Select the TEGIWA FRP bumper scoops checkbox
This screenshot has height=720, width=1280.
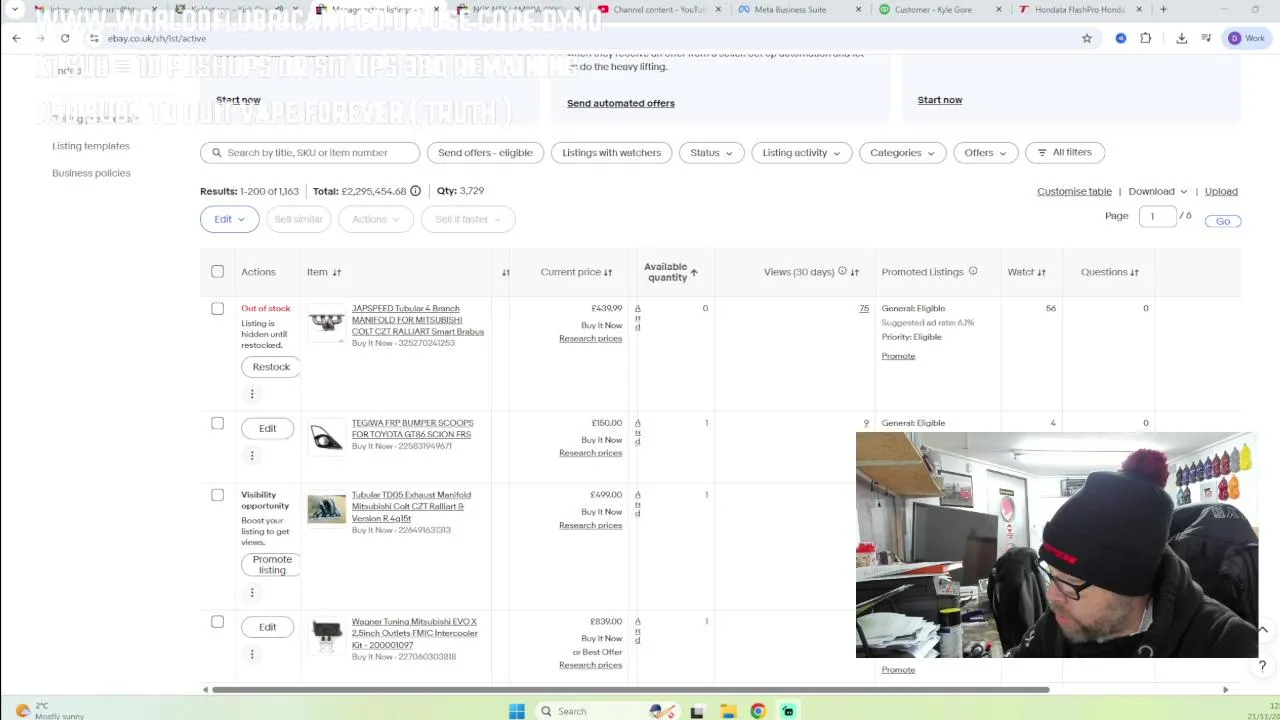tap(217, 423)
